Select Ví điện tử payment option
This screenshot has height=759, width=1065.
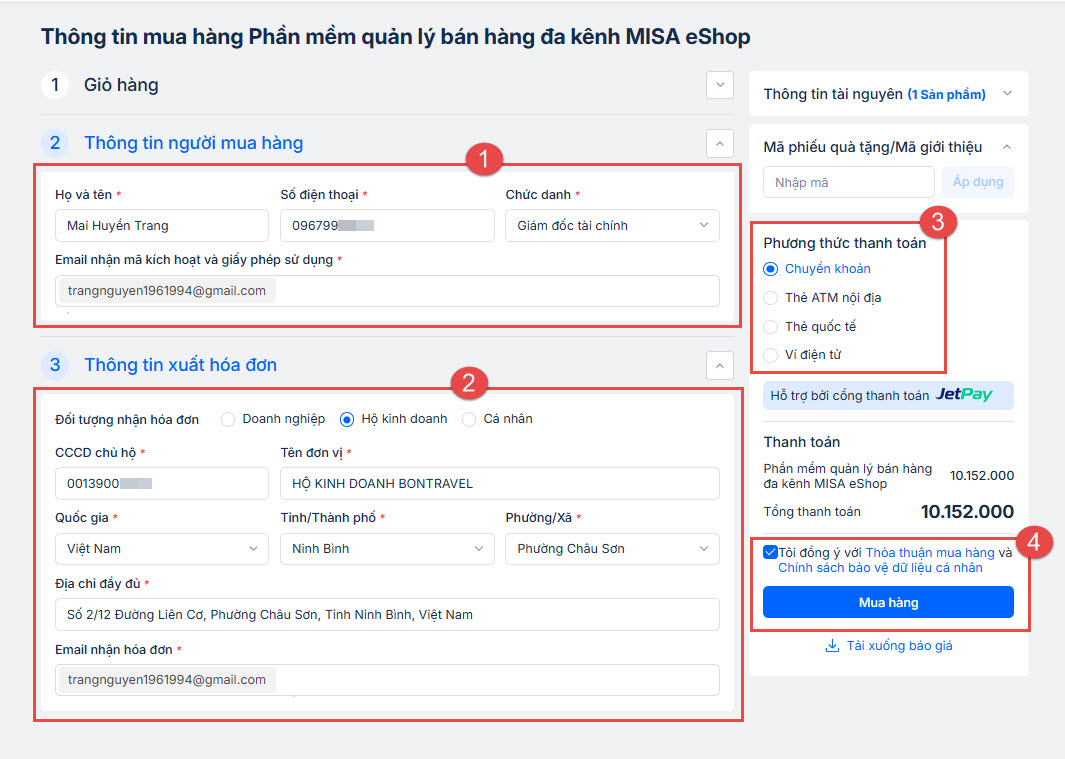click(770, 355)
